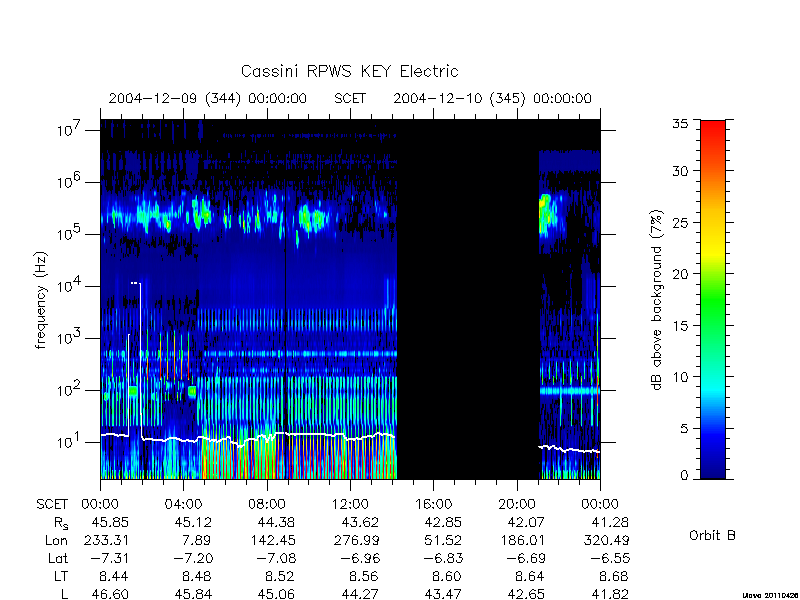The image size is (800, 600).
Task: Click the '0' tick label on the colorbar
Action: point(684,475)
